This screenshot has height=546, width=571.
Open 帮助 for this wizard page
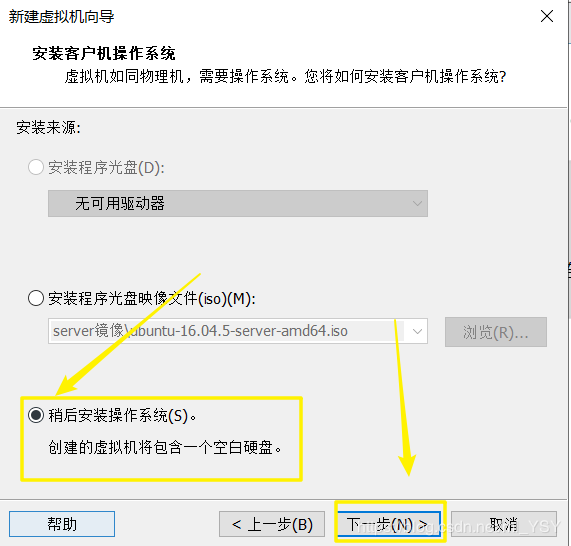[x=62, y=524]
